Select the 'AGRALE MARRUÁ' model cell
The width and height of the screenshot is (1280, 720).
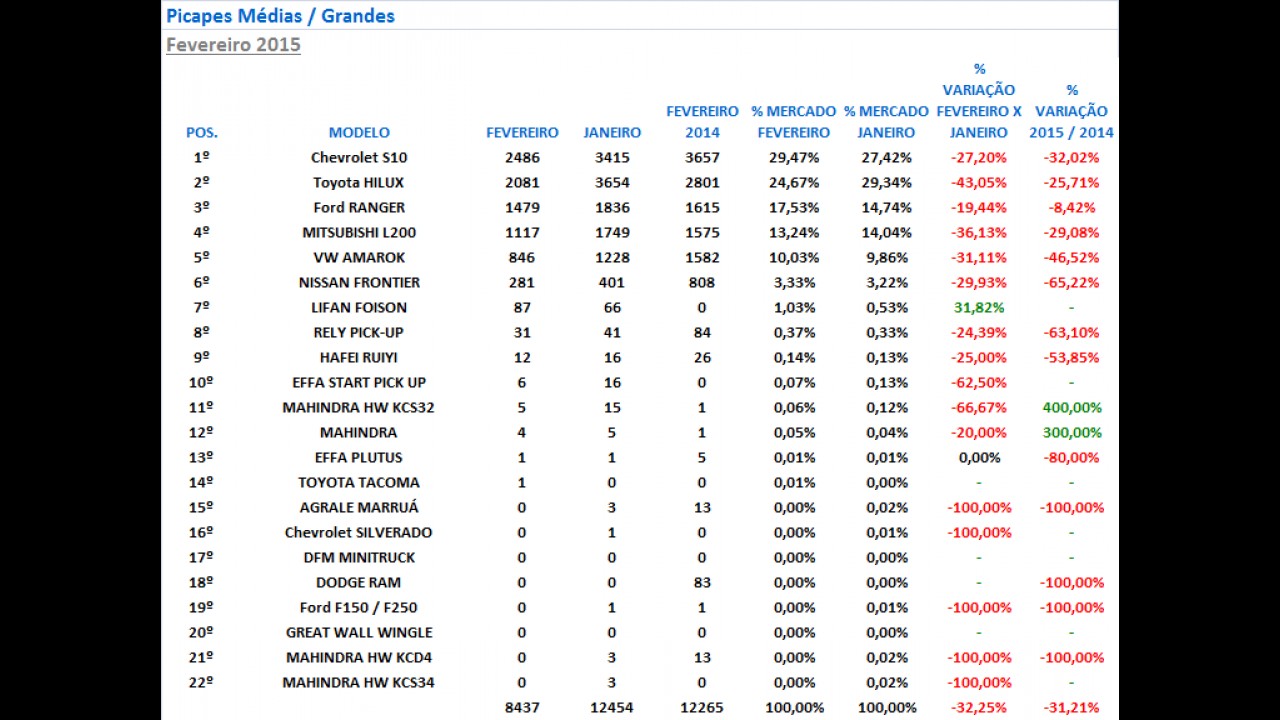[x=359, y=507]
